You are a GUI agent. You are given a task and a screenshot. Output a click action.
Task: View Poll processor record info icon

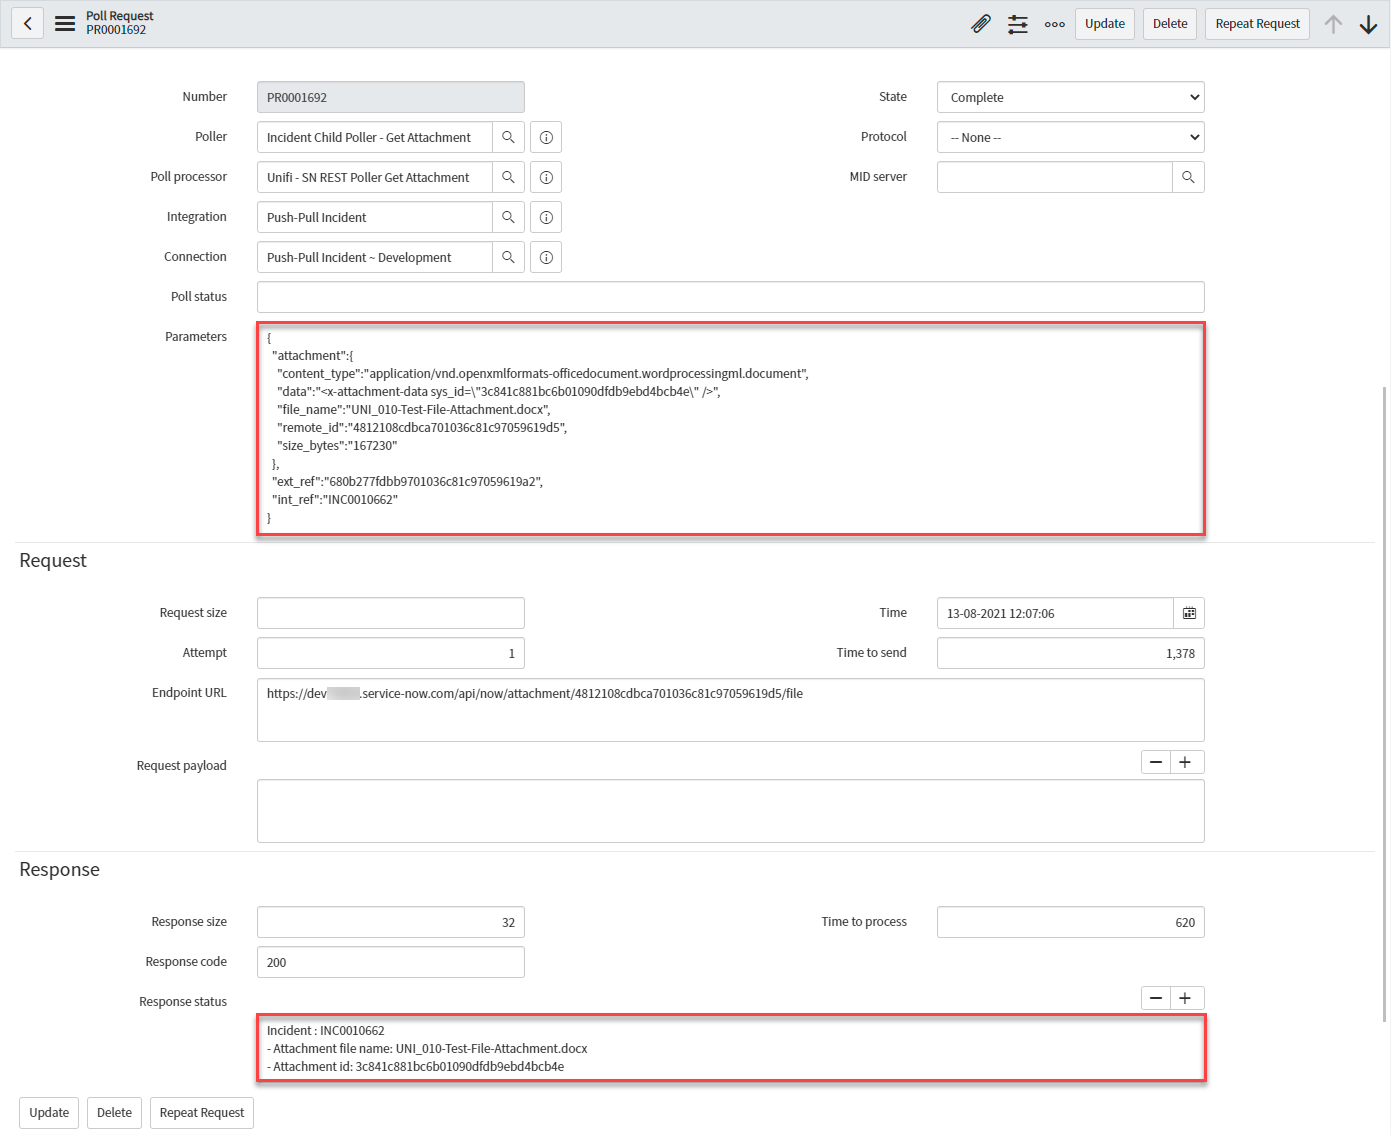pos(546,177)
